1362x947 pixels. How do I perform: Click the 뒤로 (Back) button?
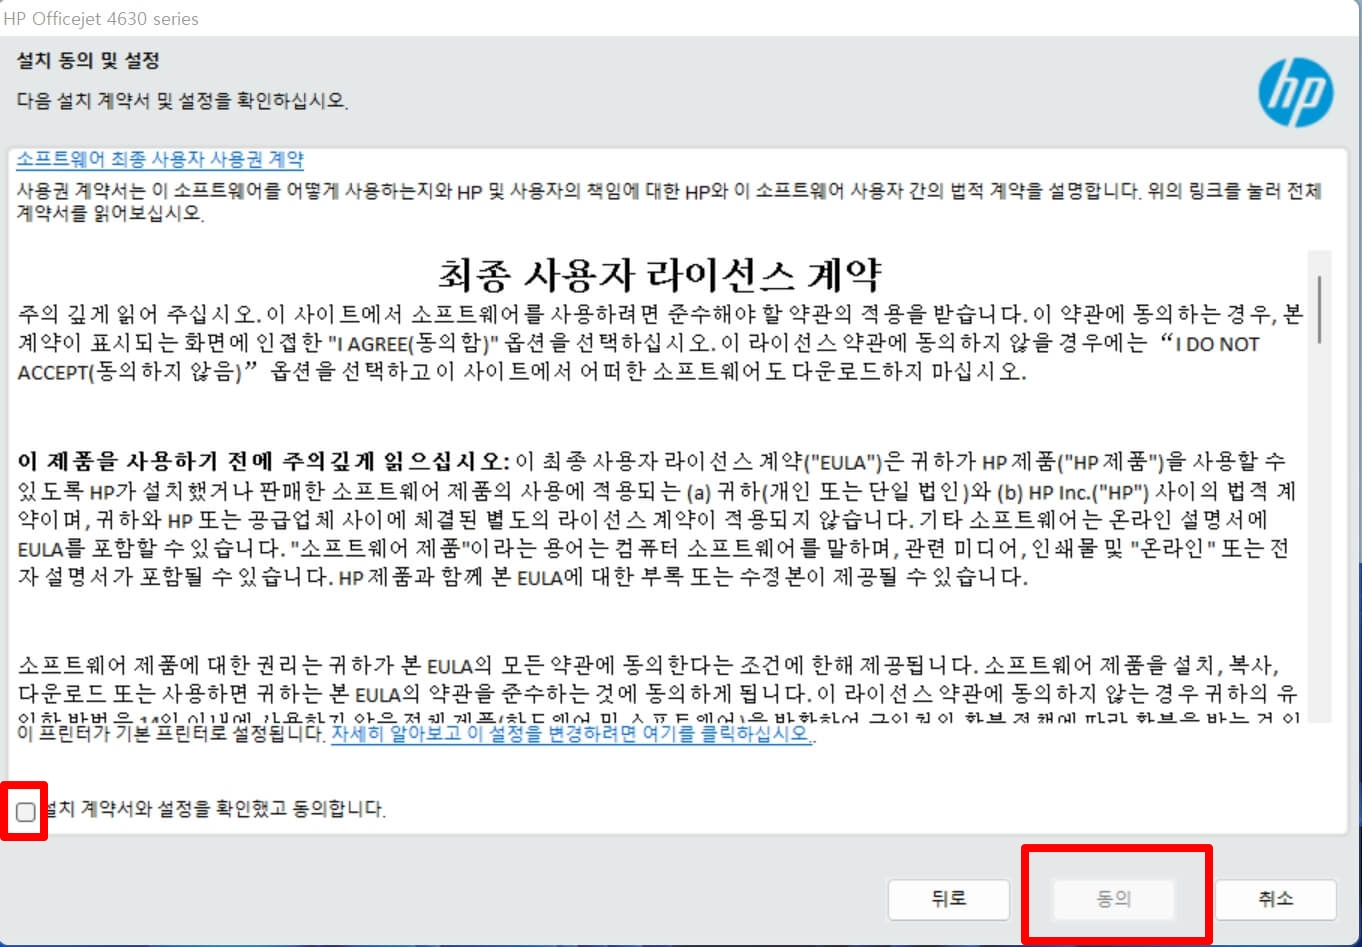point(948,898)
